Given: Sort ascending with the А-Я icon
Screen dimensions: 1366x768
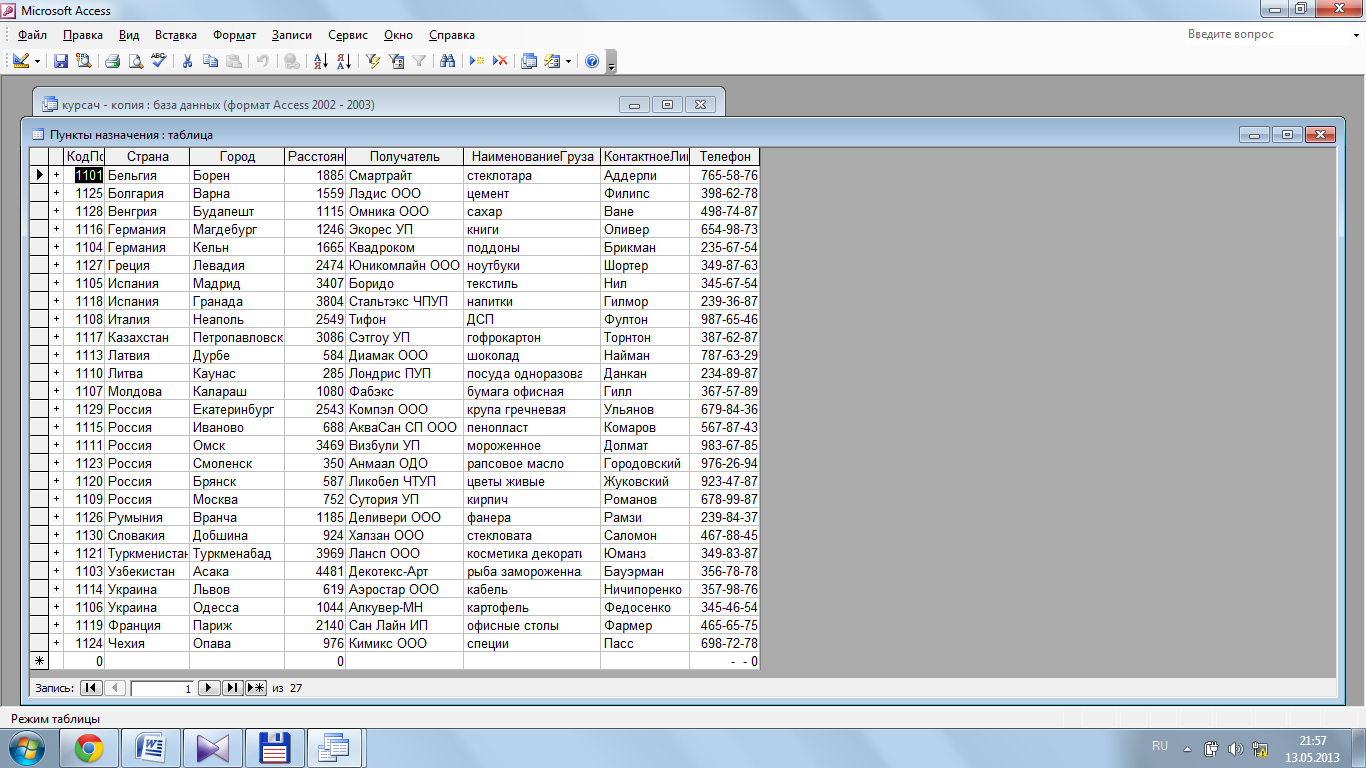Looking at the screenshot, I should [x=321, y=61].
